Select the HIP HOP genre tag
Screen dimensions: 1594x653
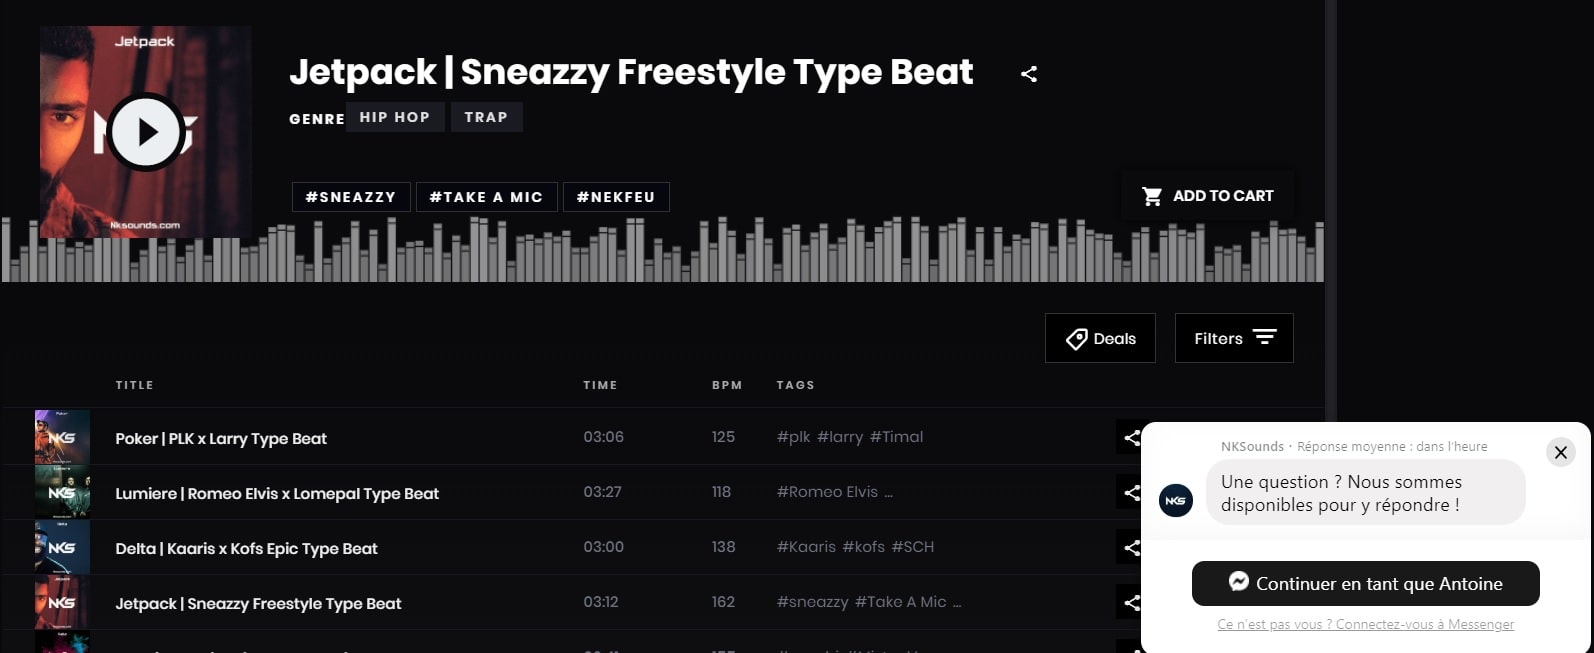pyautogui.click(x=394, y=117)
